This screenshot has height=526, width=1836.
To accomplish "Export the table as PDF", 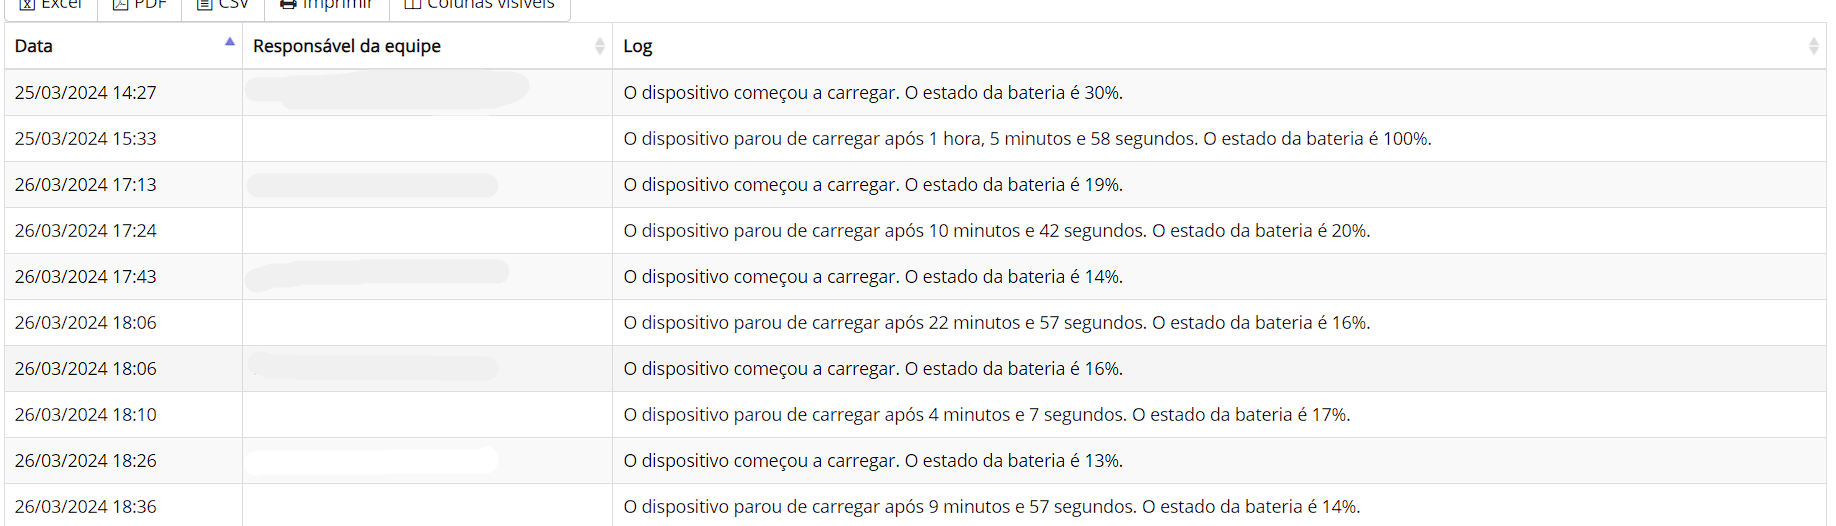I will tap(139, 5).
